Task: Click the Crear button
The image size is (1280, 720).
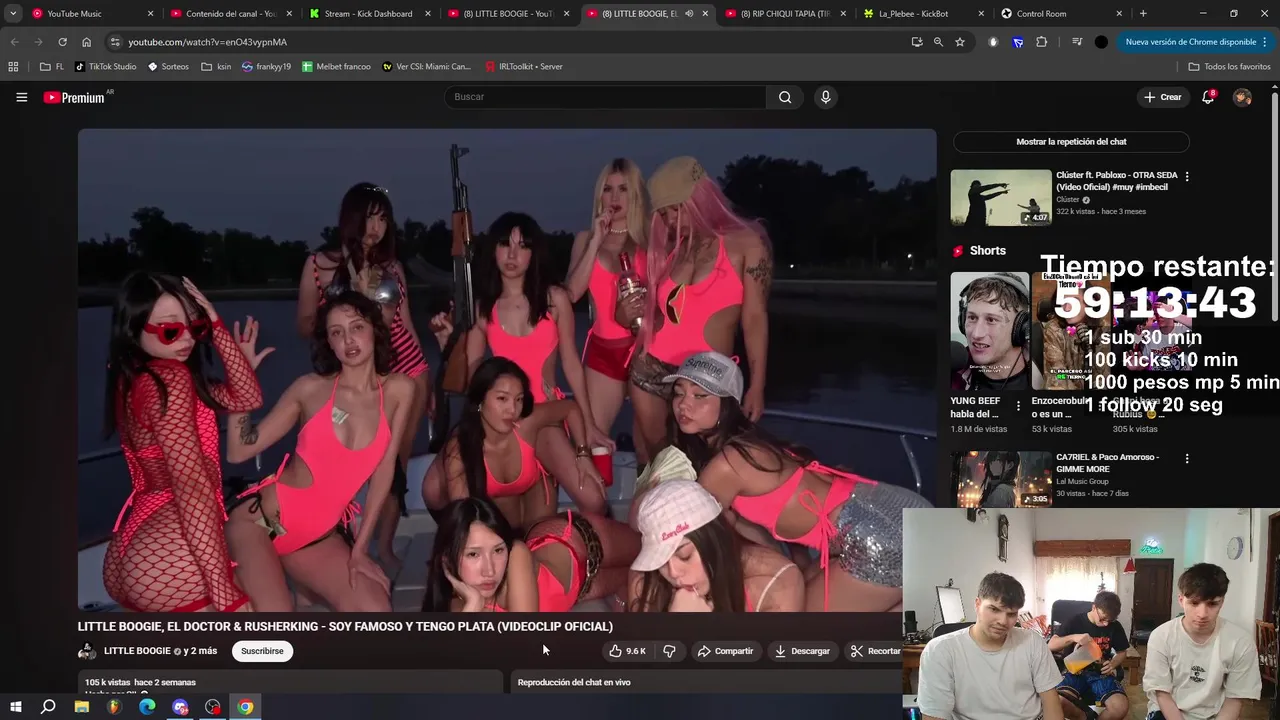Action: click(x=1163, y=97)
